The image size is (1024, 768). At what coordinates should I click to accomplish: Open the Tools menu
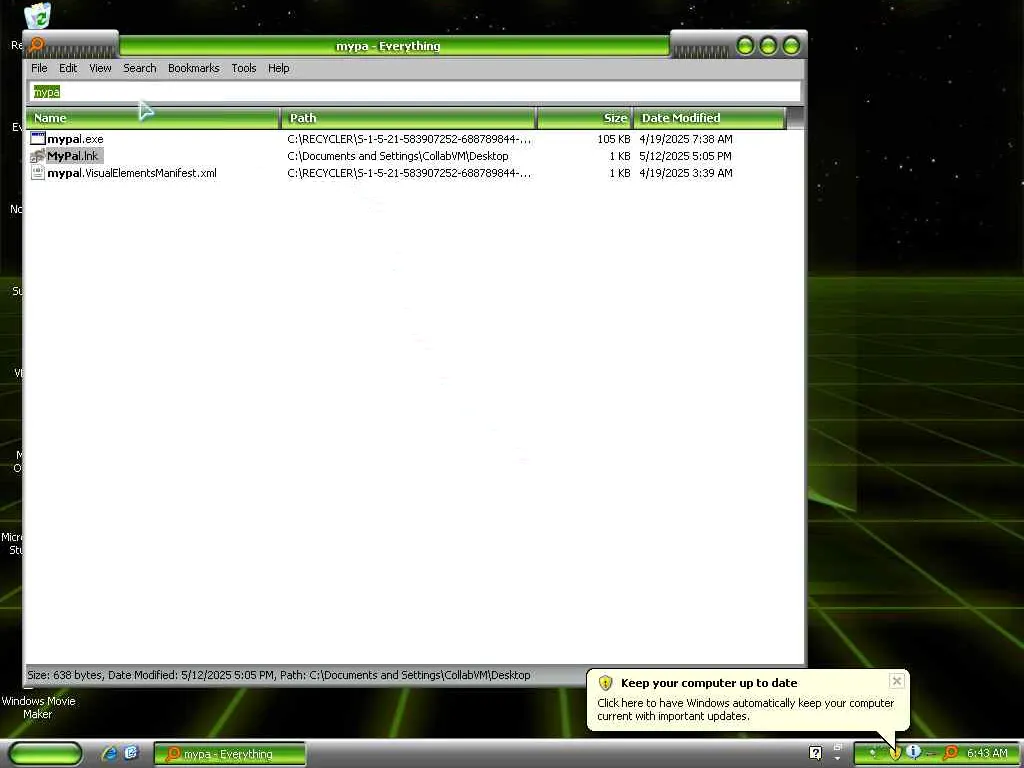[x=244, y=68]
